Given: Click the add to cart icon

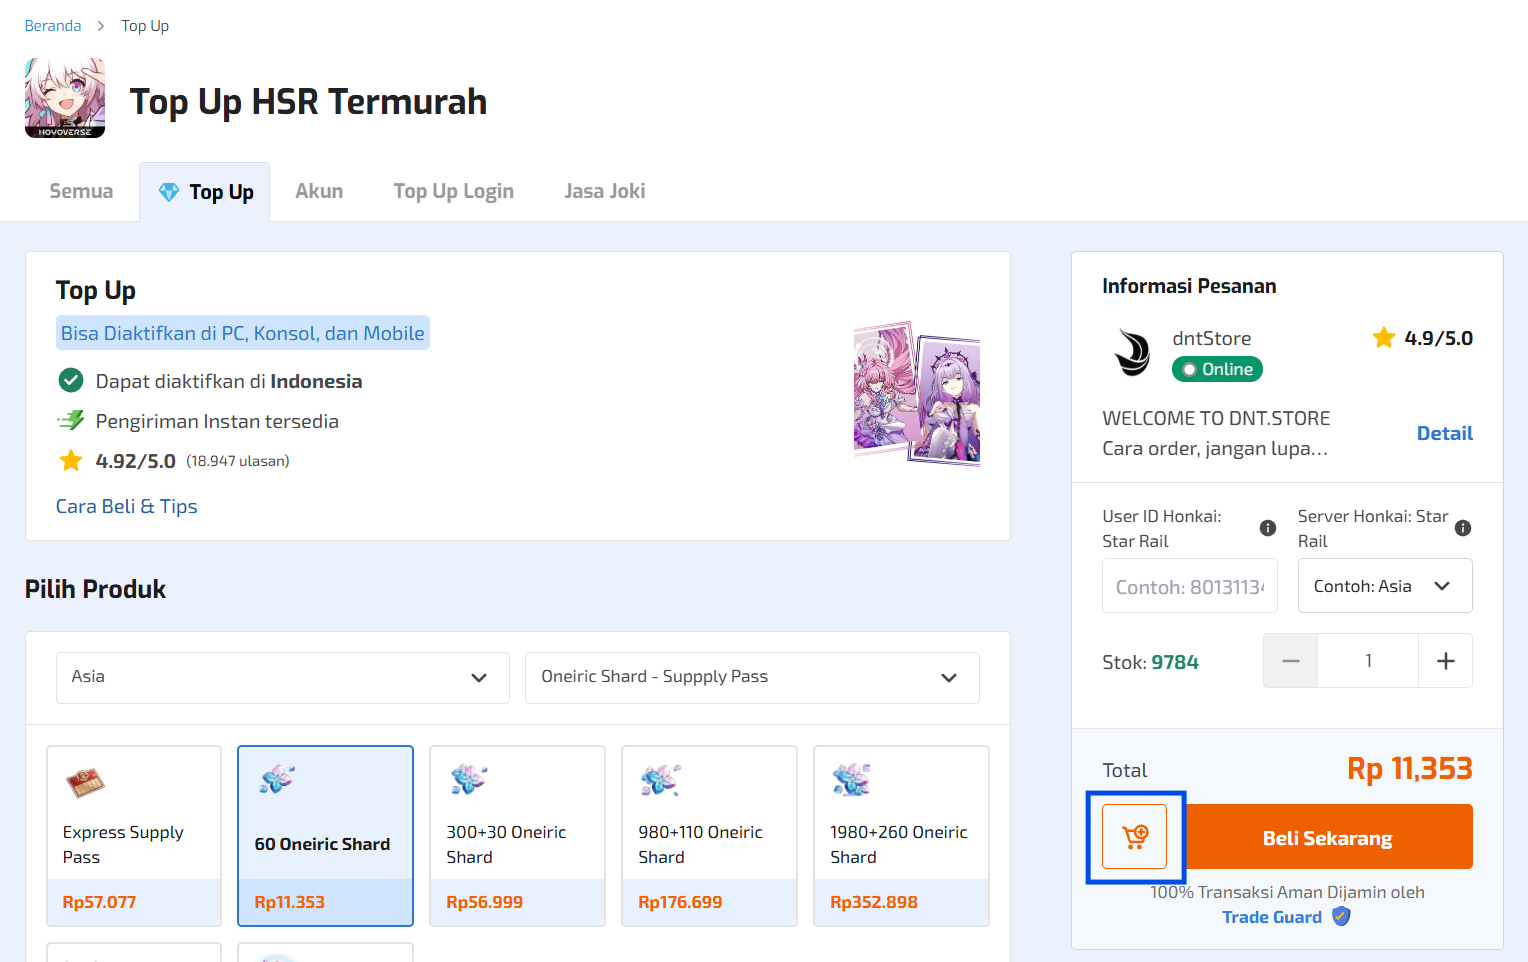Looking at the screenshot, I should (x=1134, y=837).
